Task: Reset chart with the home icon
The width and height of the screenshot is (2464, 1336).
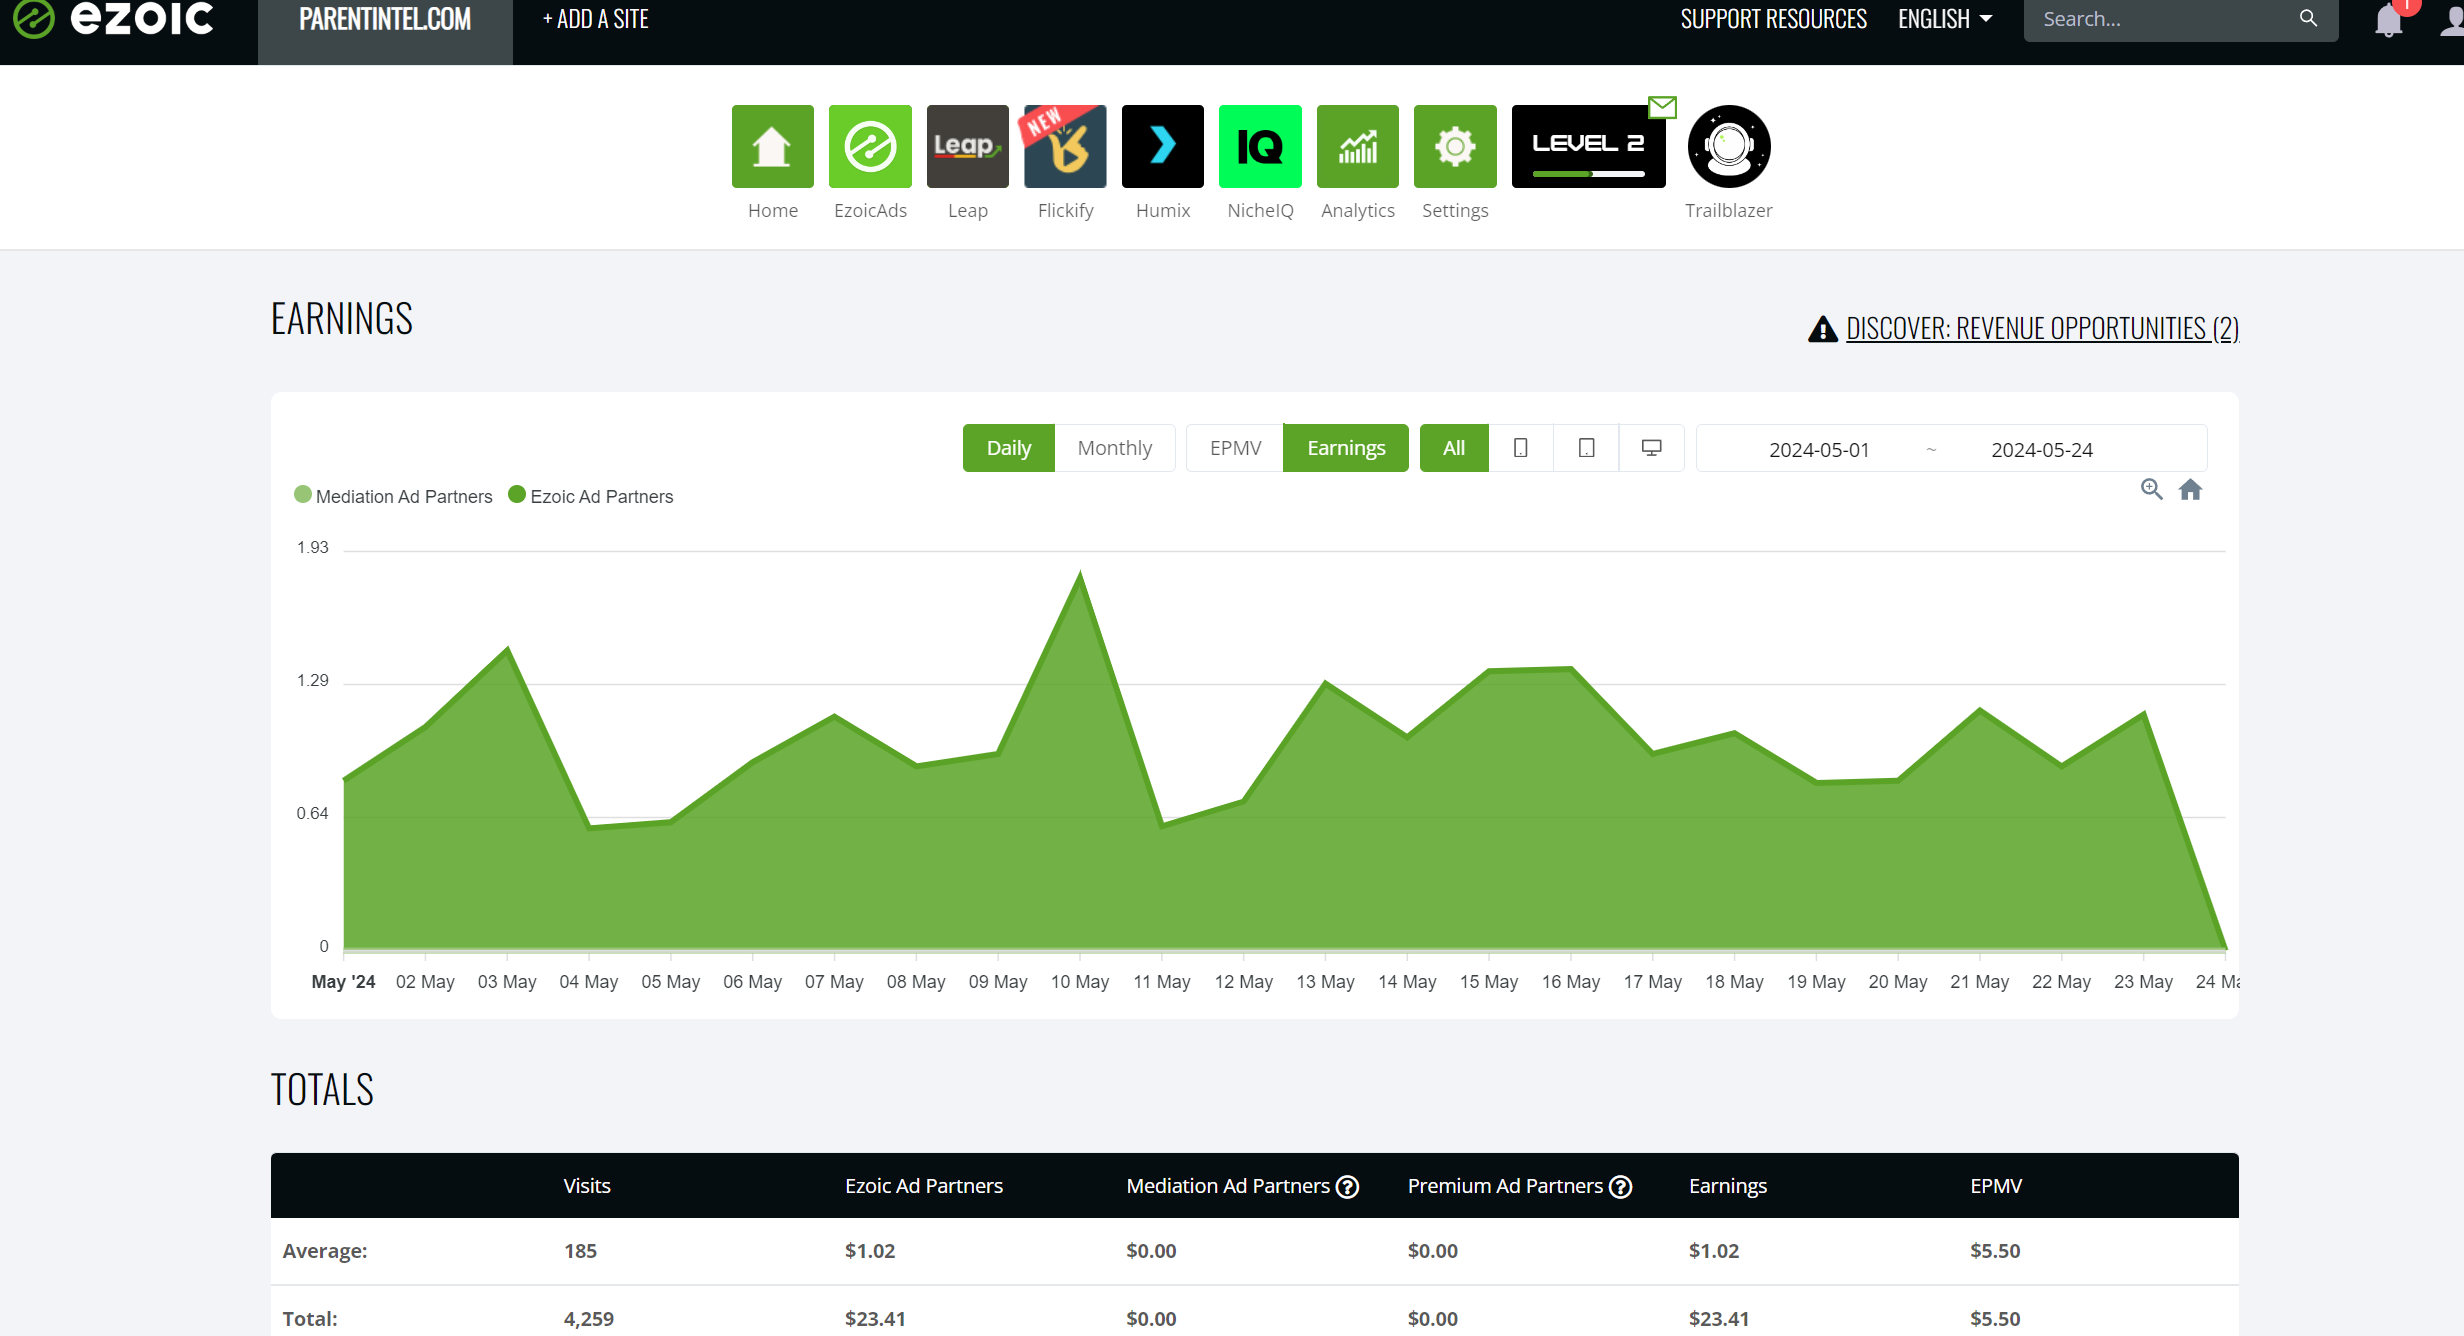Action: click(2190, 489)
